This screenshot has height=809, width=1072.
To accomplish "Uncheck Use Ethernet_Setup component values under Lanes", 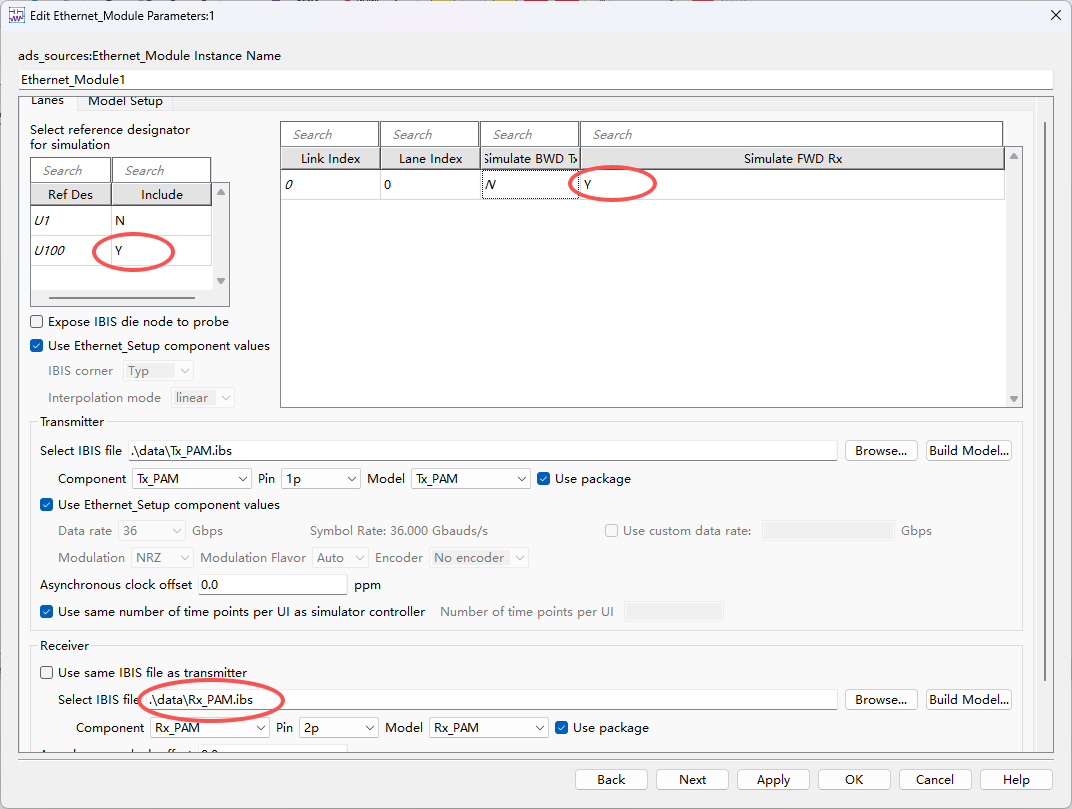I will [x=37, y=345].
